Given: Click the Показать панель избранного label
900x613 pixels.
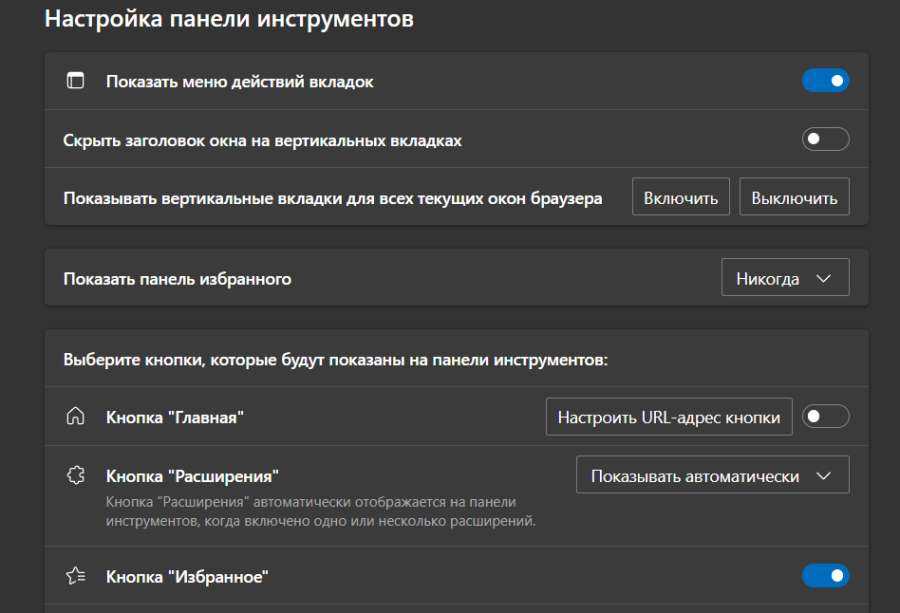Looking at the screenshot, I should click(177, 279).
